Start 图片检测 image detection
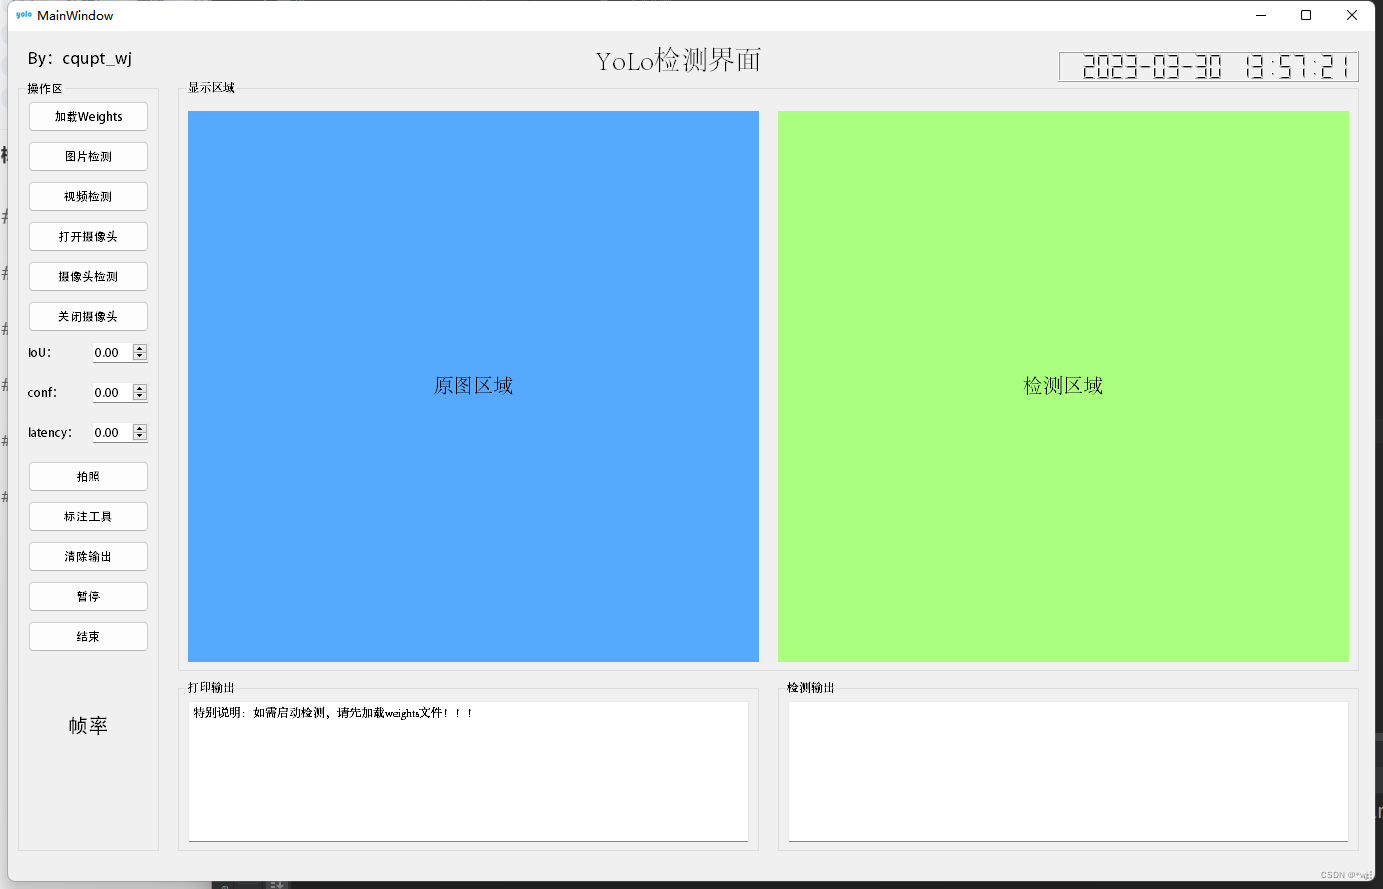The image size is (1383, 889). [88, 157]
